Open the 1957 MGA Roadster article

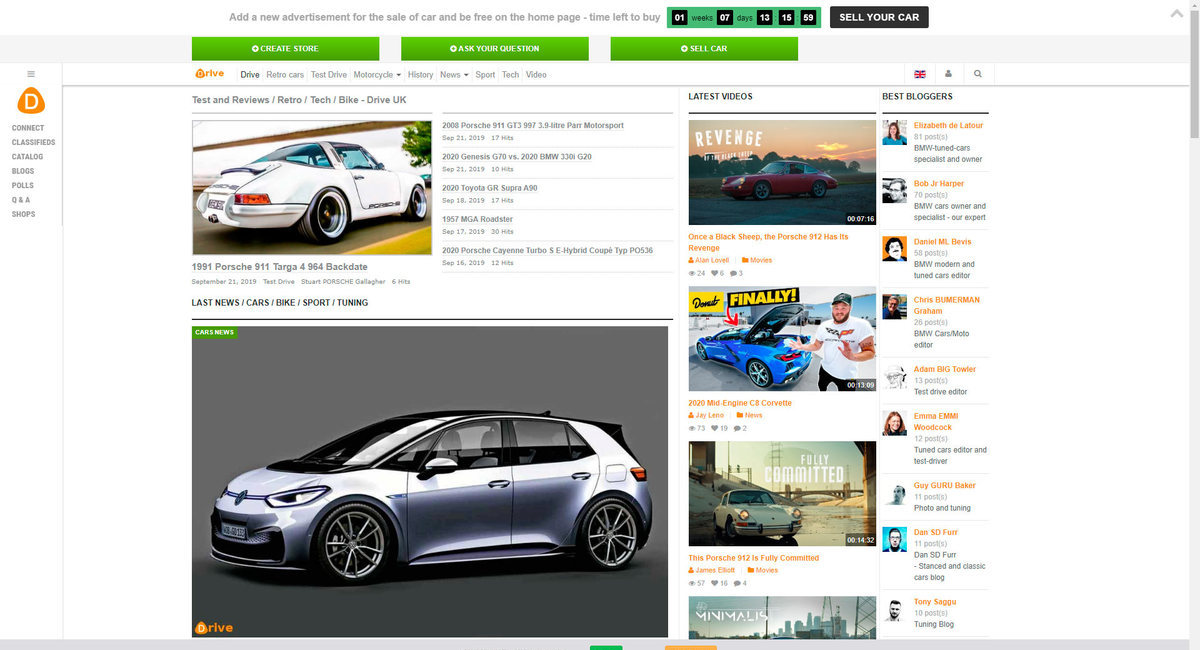477,218
